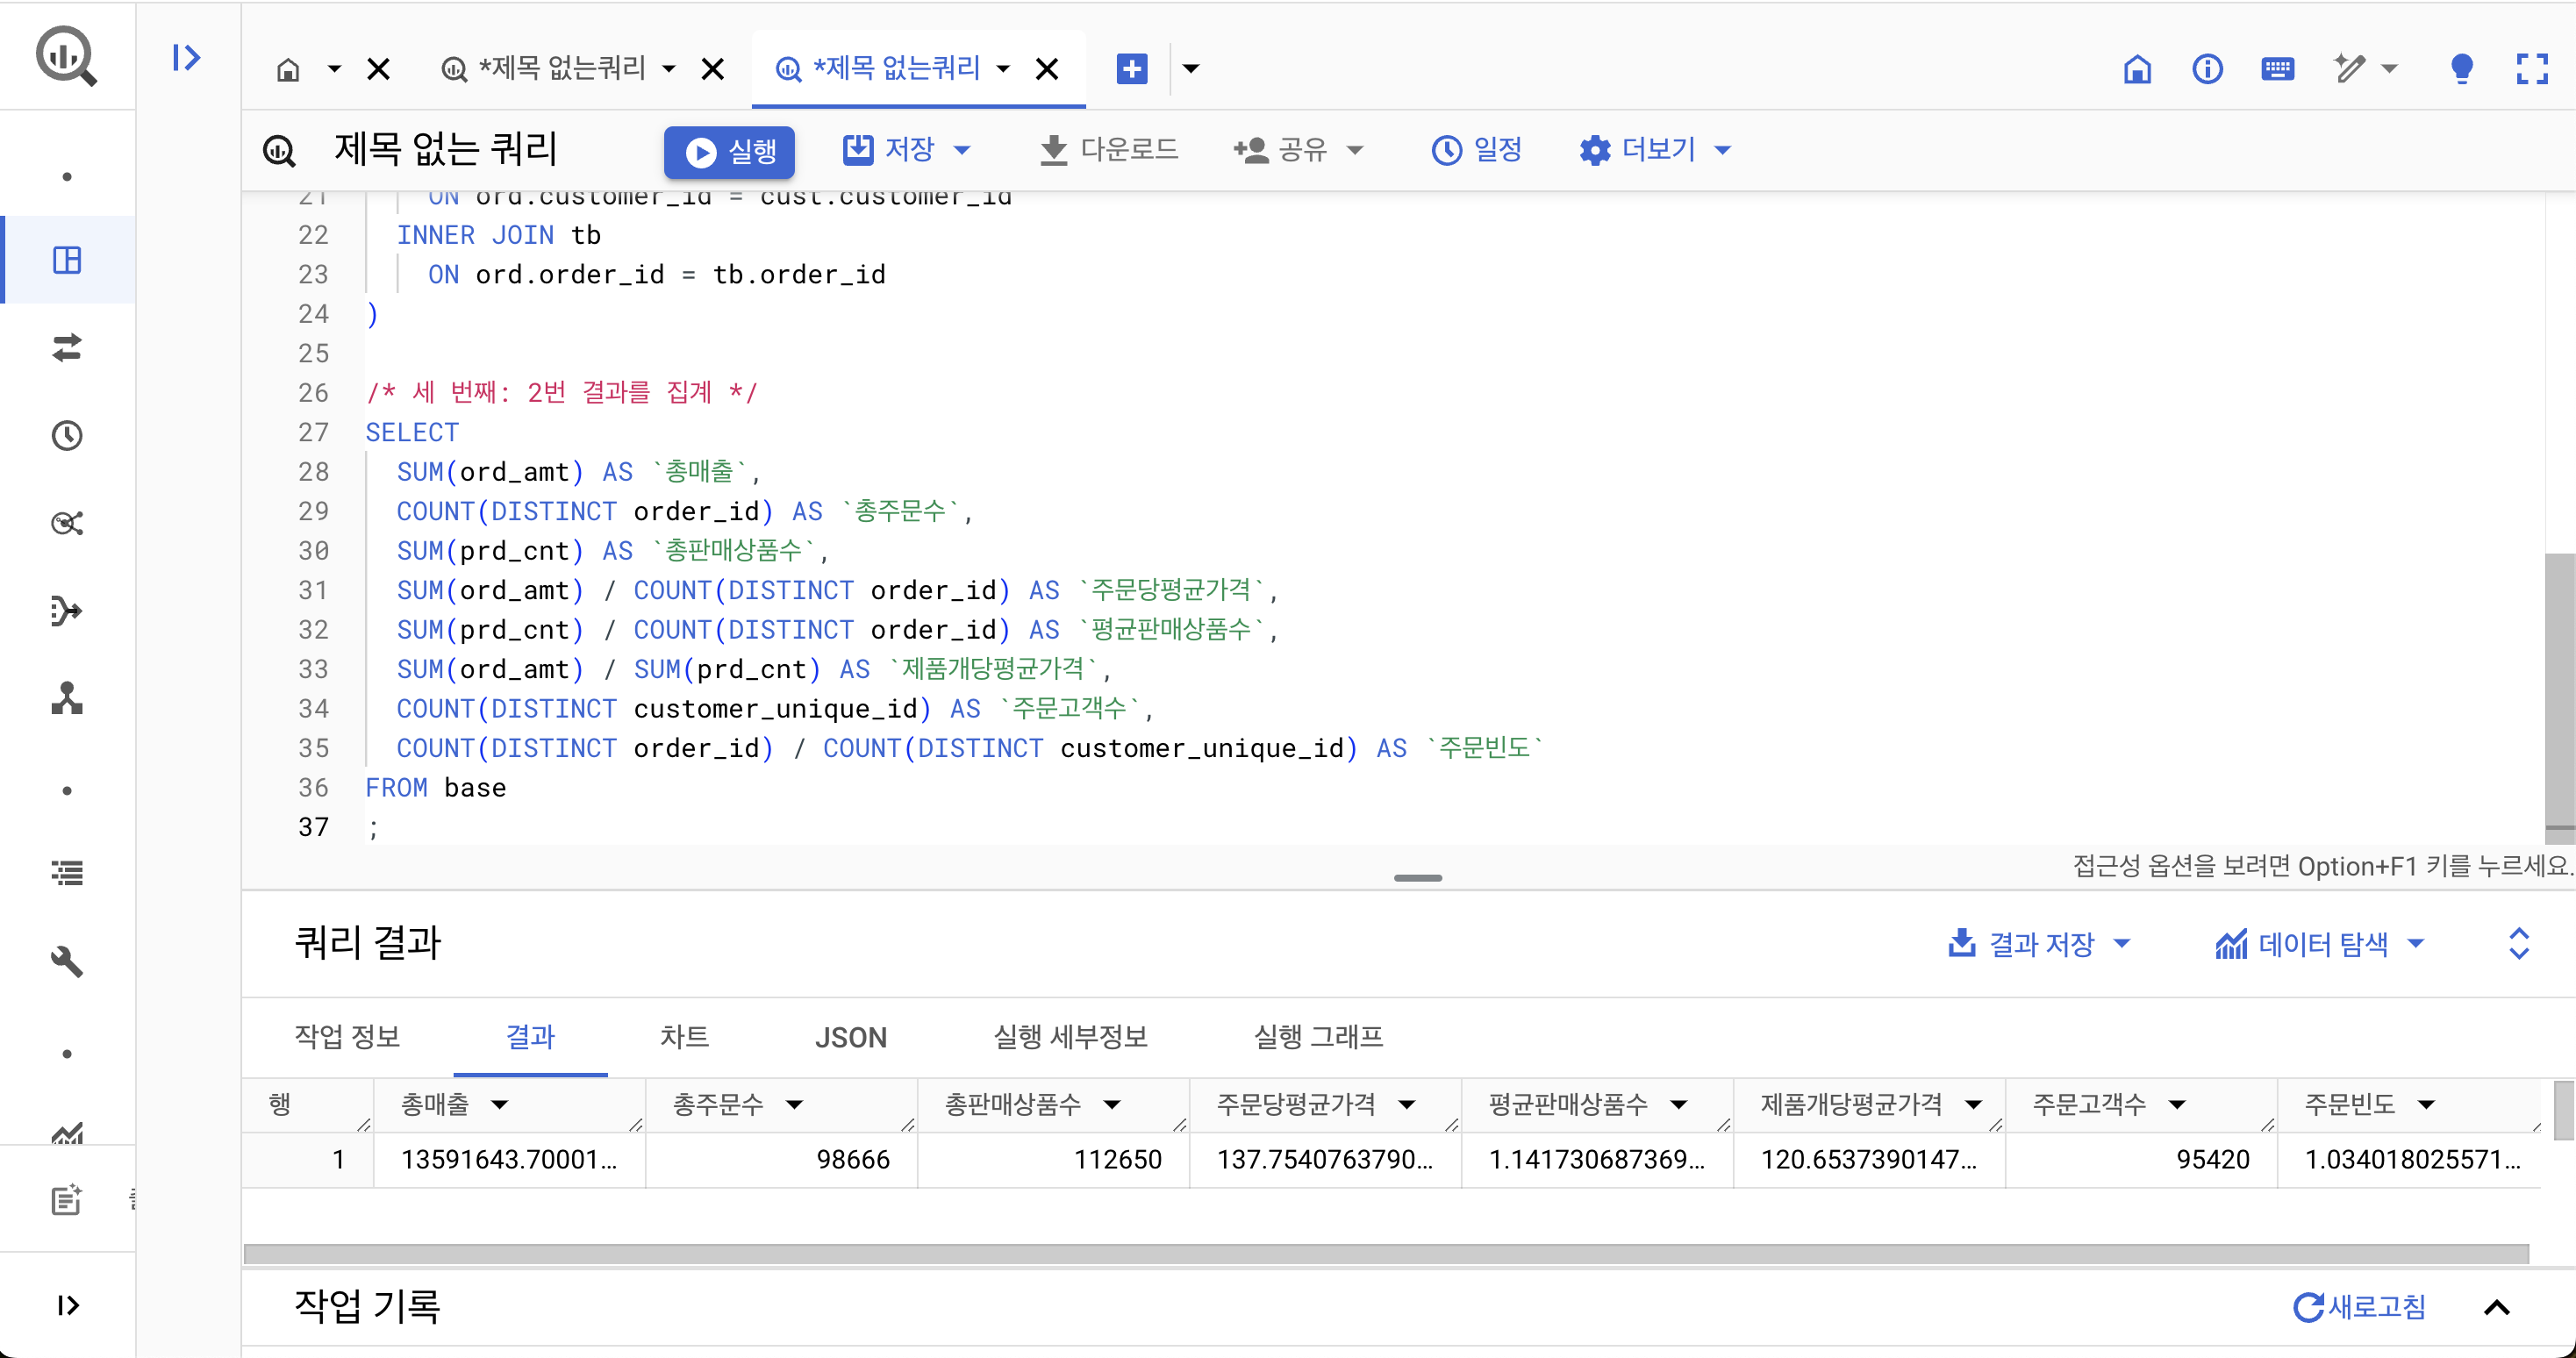Switch to the 실행 그래프 tab

[1317, 1038]
